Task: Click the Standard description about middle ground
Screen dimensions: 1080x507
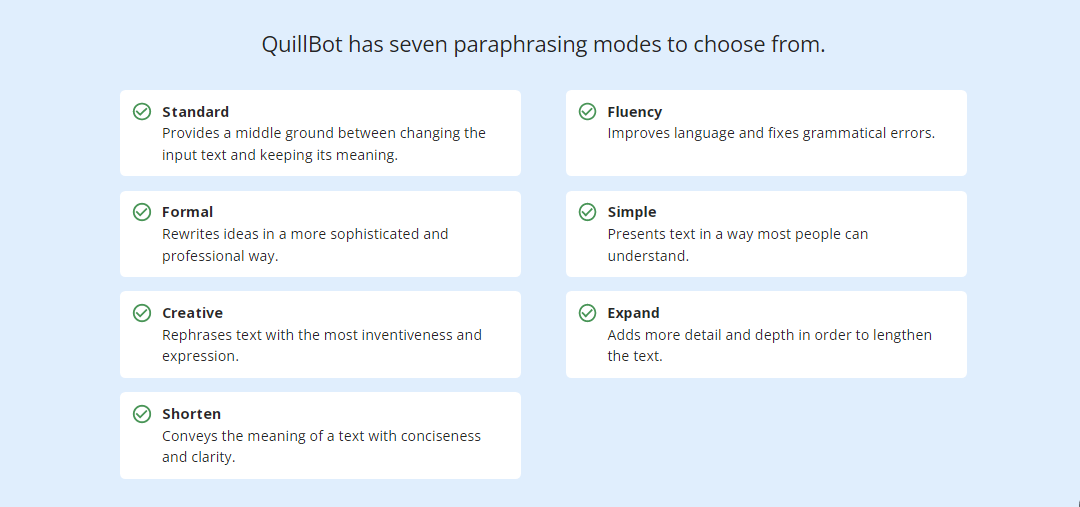Action: click(x=324, y=144)
